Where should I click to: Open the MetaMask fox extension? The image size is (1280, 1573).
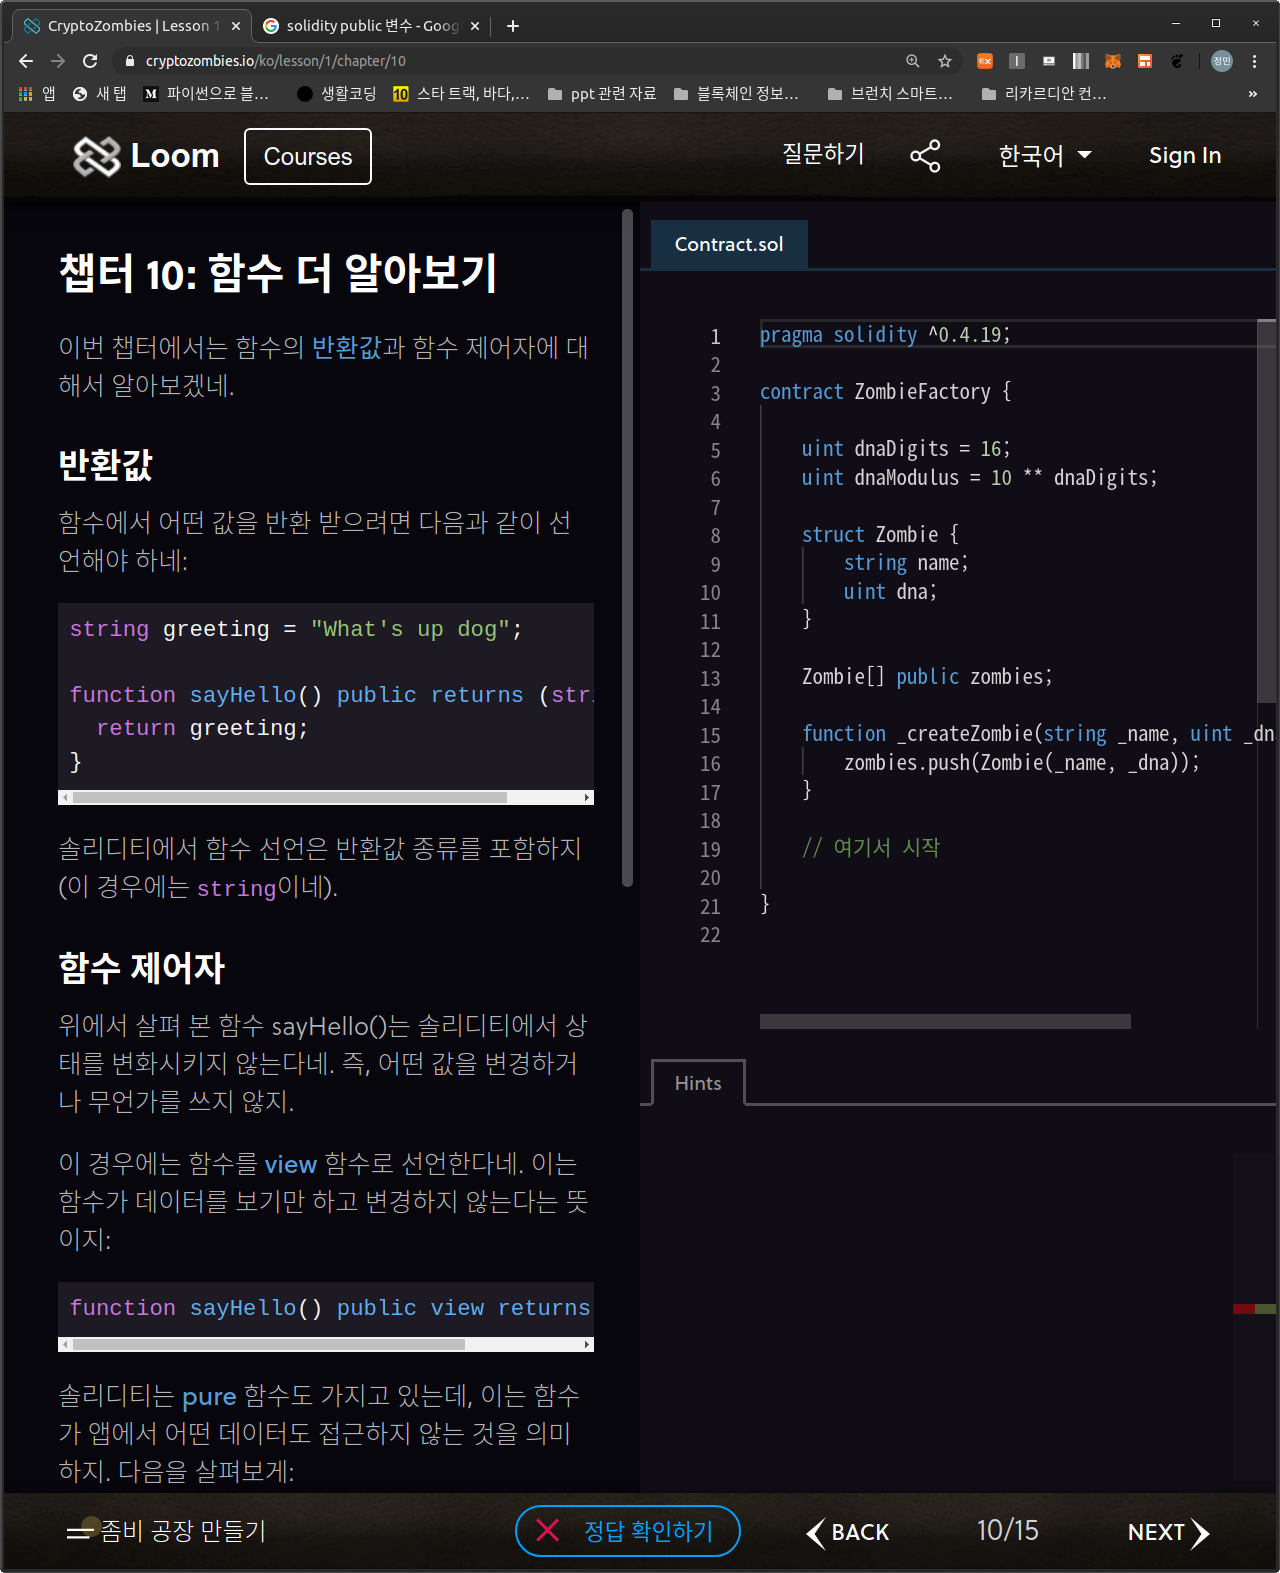coord(1113,61)
